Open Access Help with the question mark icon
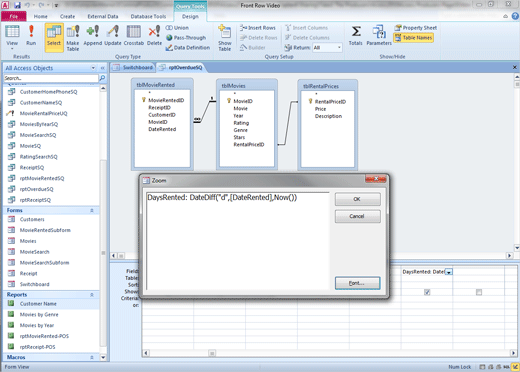 click(515, 16)
